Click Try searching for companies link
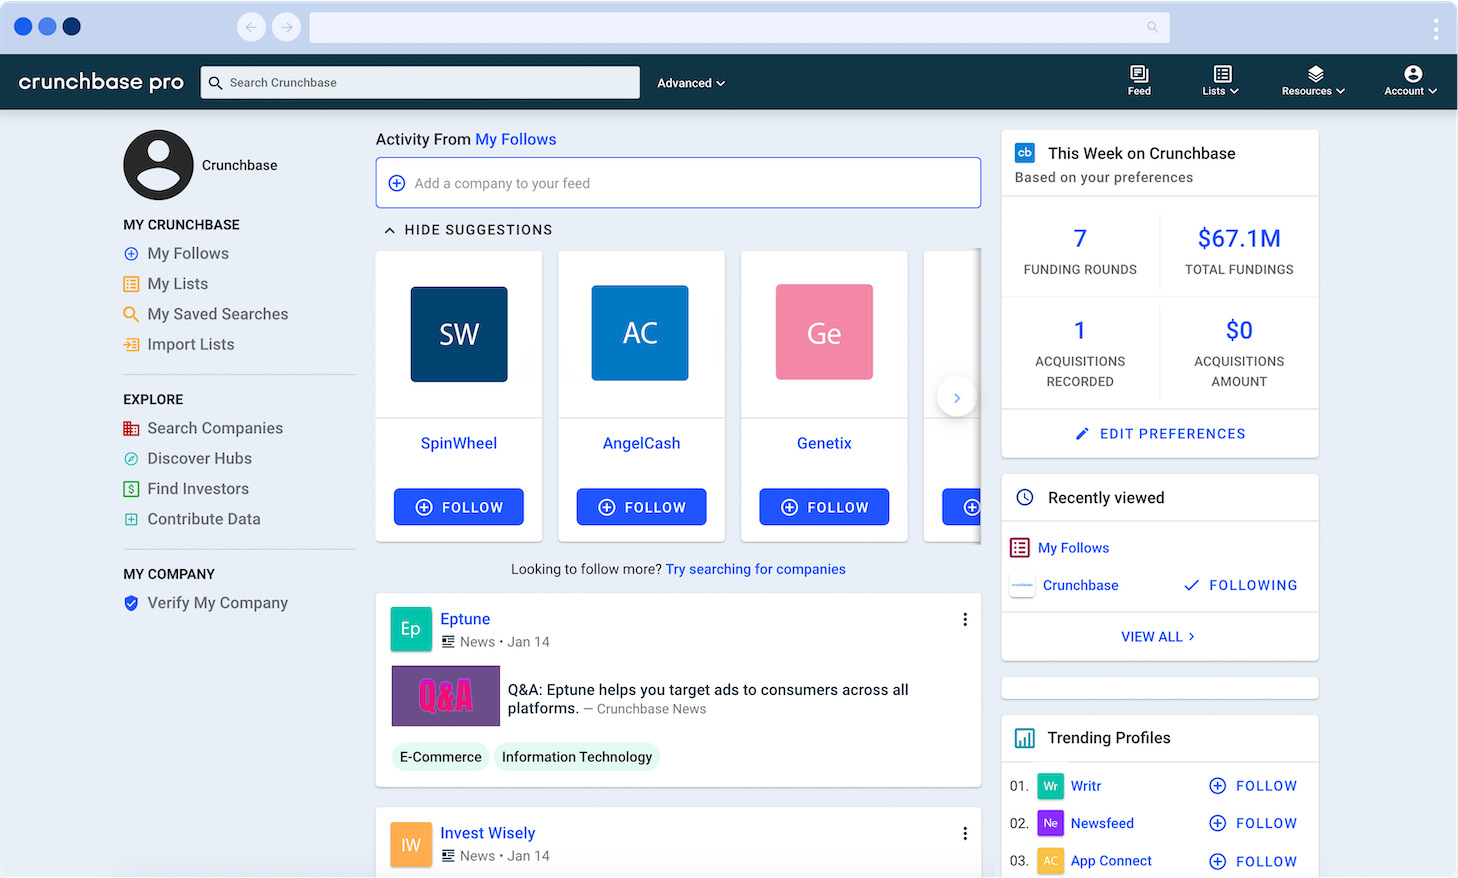1458x878 pixels. click(x=756, y=569)
